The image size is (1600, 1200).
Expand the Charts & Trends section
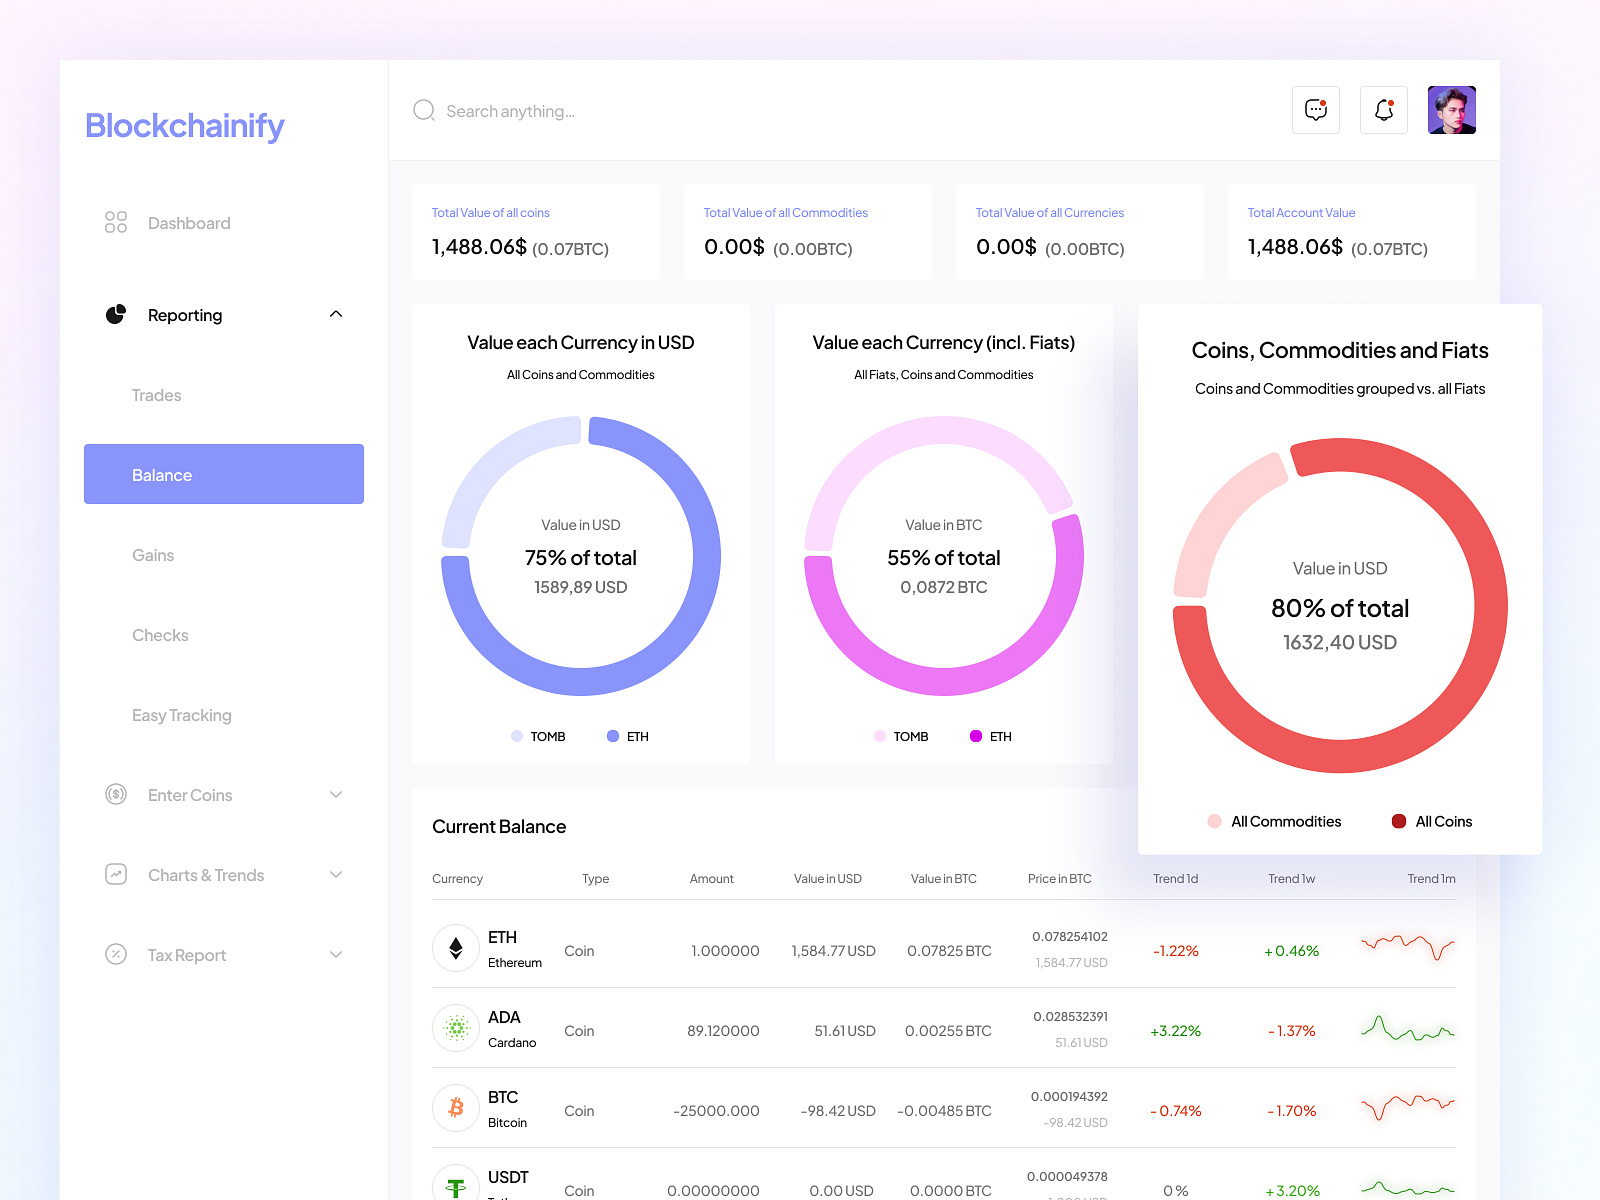point(337,874)
